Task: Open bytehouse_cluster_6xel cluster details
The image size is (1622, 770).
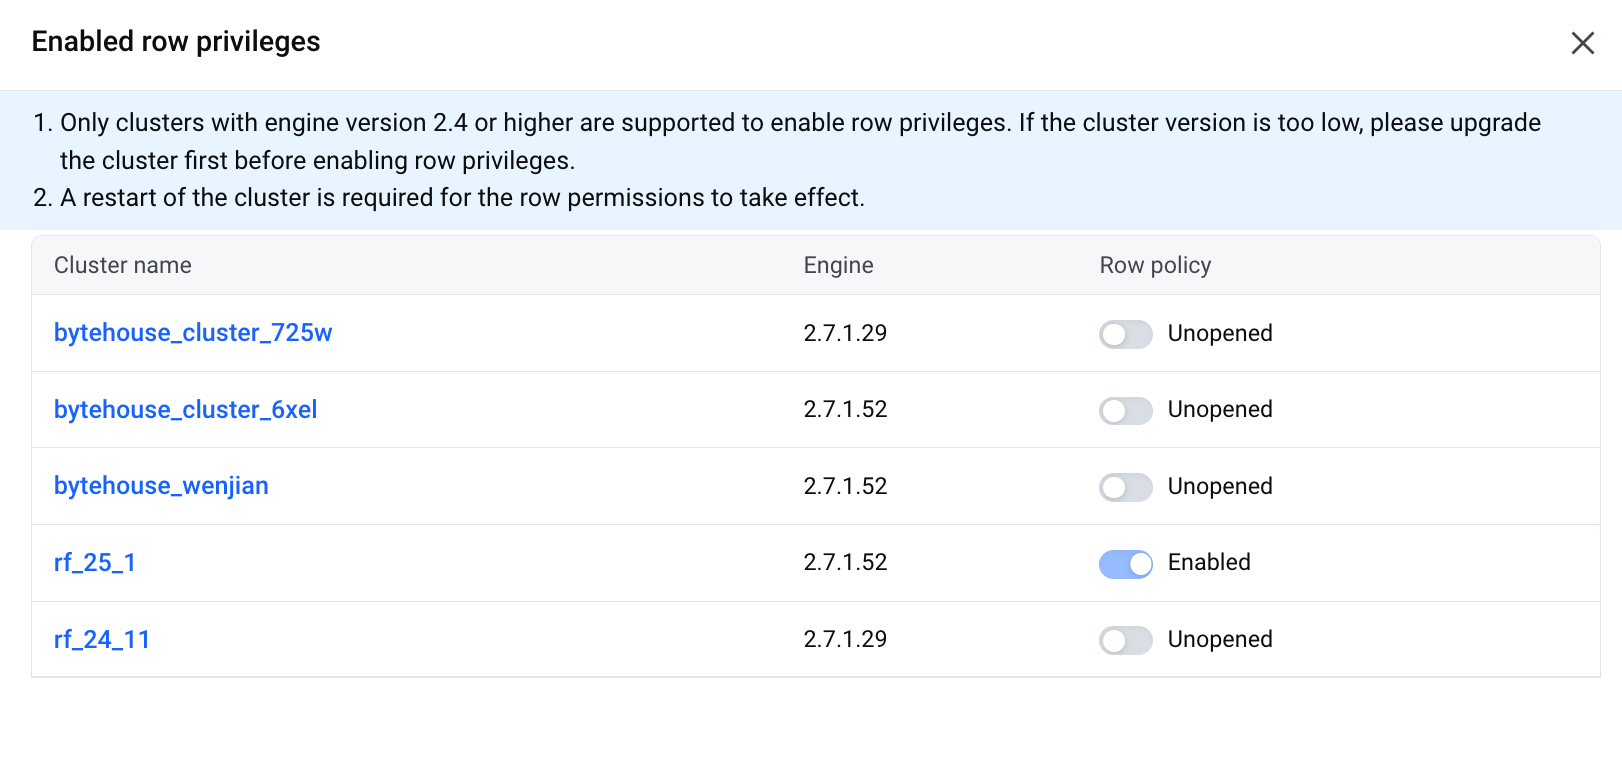Action: pos(186,410)
